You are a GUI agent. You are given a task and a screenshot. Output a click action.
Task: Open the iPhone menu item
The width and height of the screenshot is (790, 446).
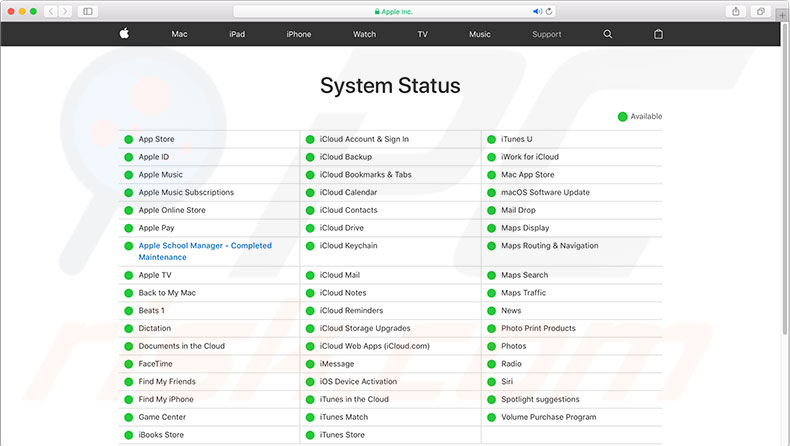click(298, 34)
